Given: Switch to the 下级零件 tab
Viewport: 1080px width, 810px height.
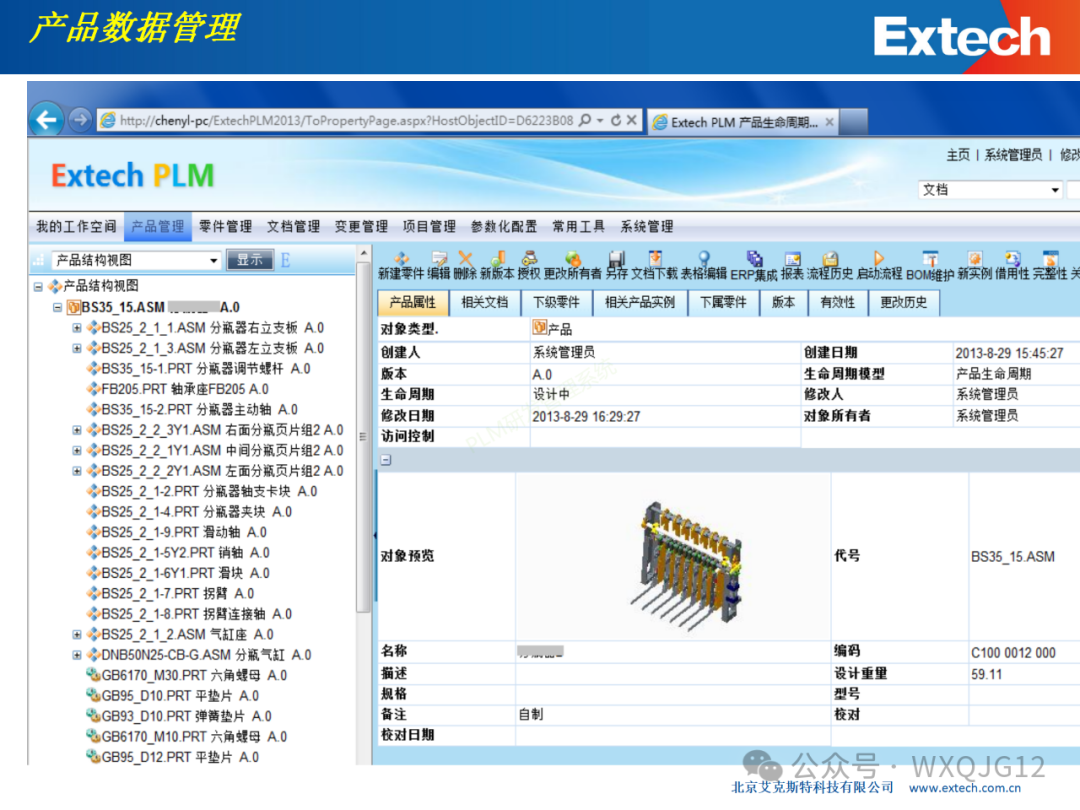Looking at the screenshot, I should (556, 302).
